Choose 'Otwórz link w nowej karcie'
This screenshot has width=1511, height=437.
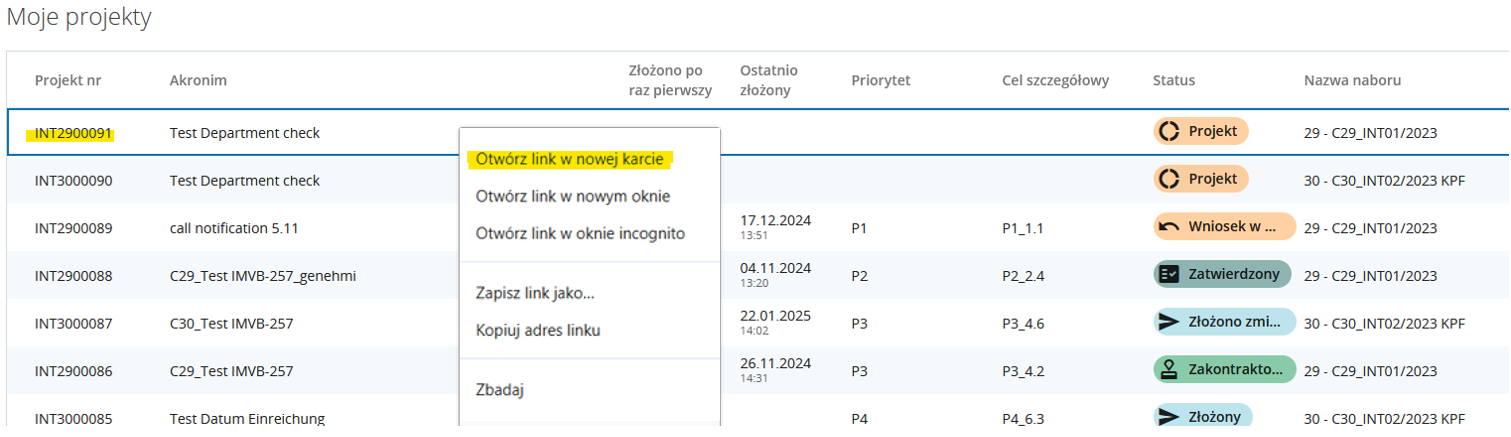(x=569, y=159)
